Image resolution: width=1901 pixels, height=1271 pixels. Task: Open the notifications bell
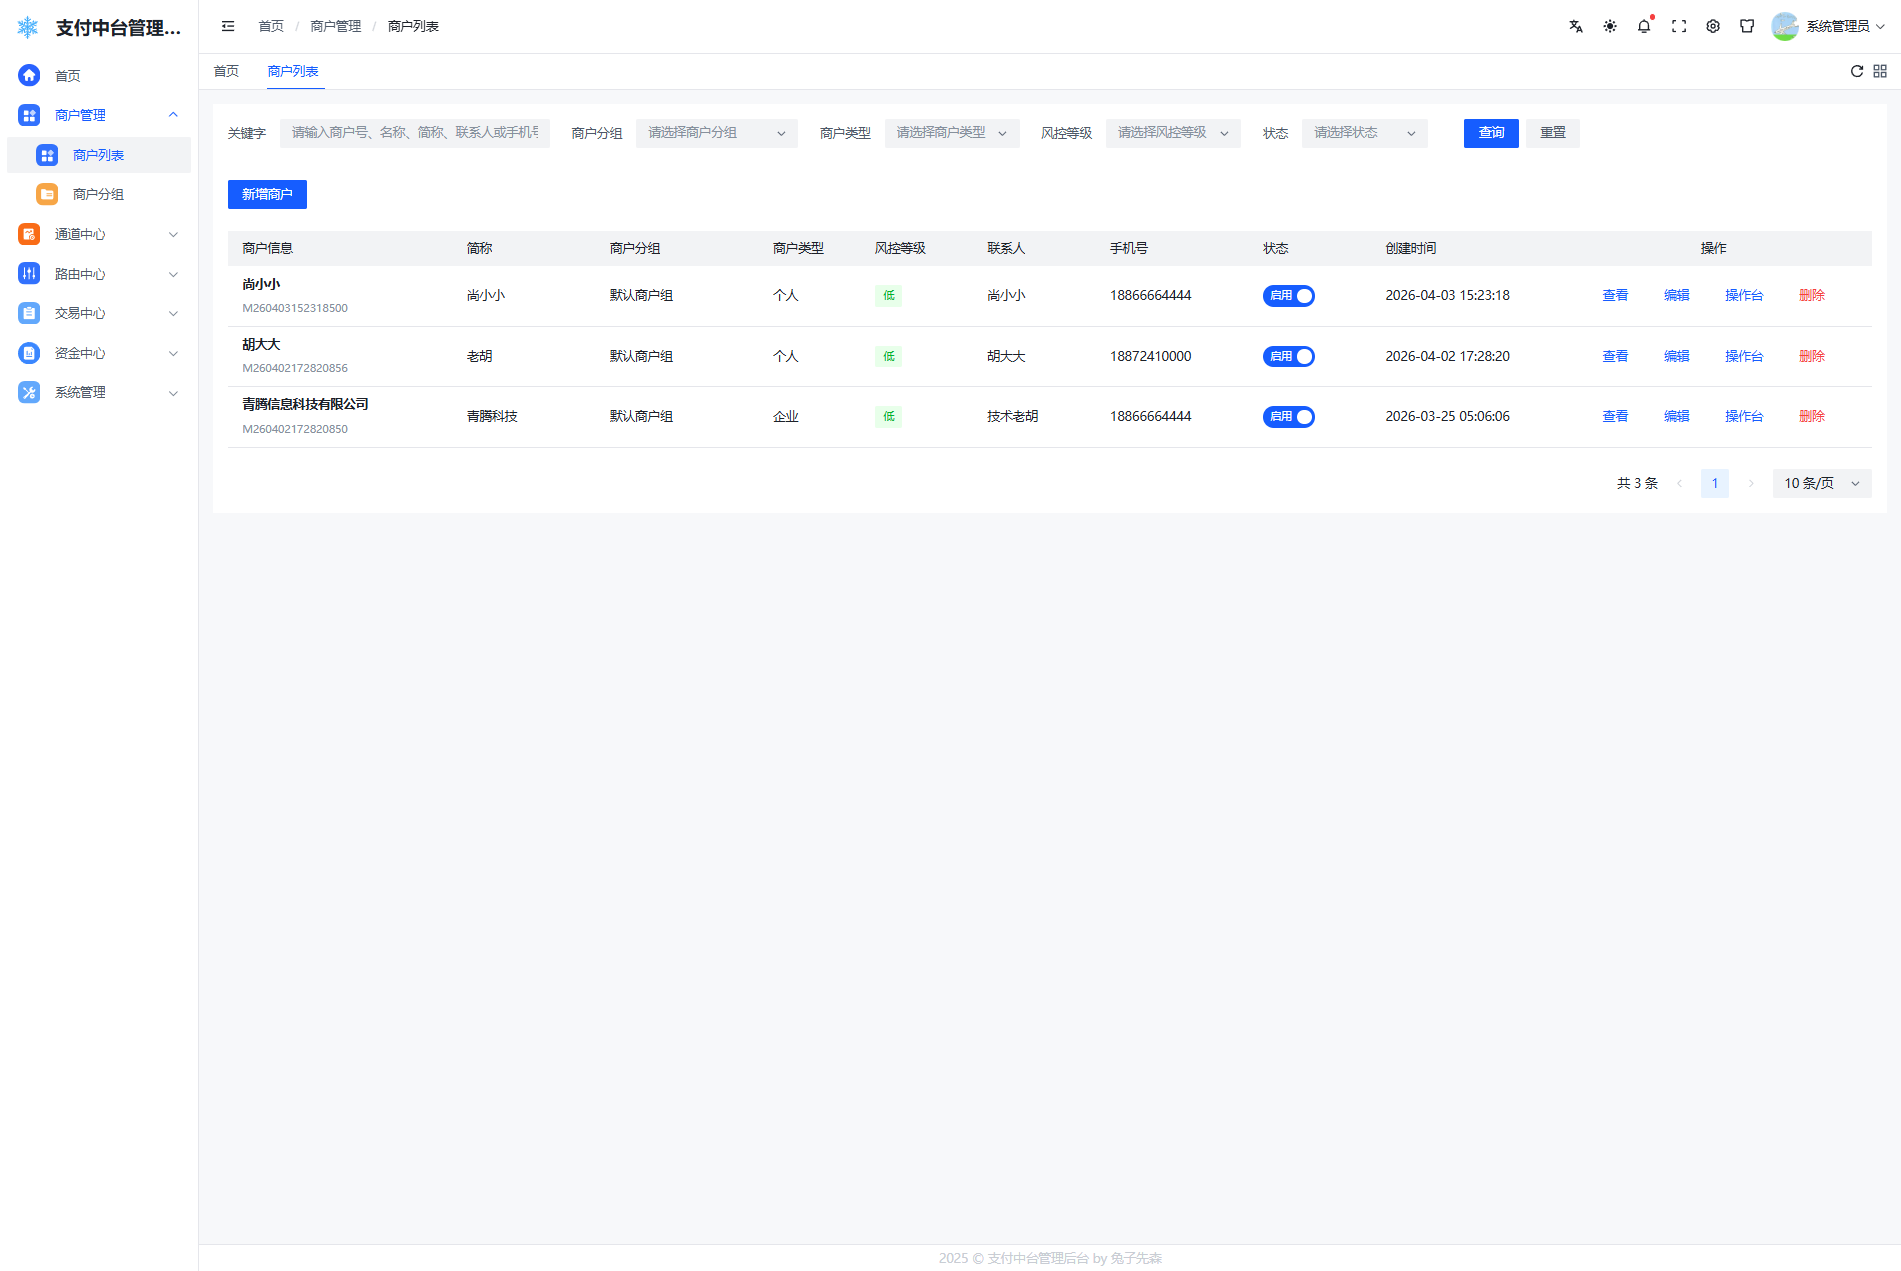pyautogui.click(x=1644, y=27)
